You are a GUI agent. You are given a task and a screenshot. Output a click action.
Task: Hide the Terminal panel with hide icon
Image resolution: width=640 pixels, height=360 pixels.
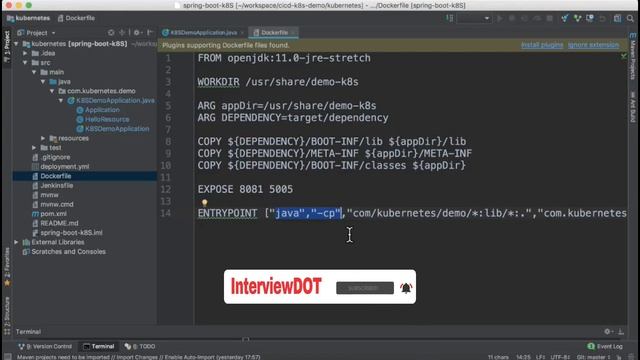pyautogui.click(x=620, y=331)
